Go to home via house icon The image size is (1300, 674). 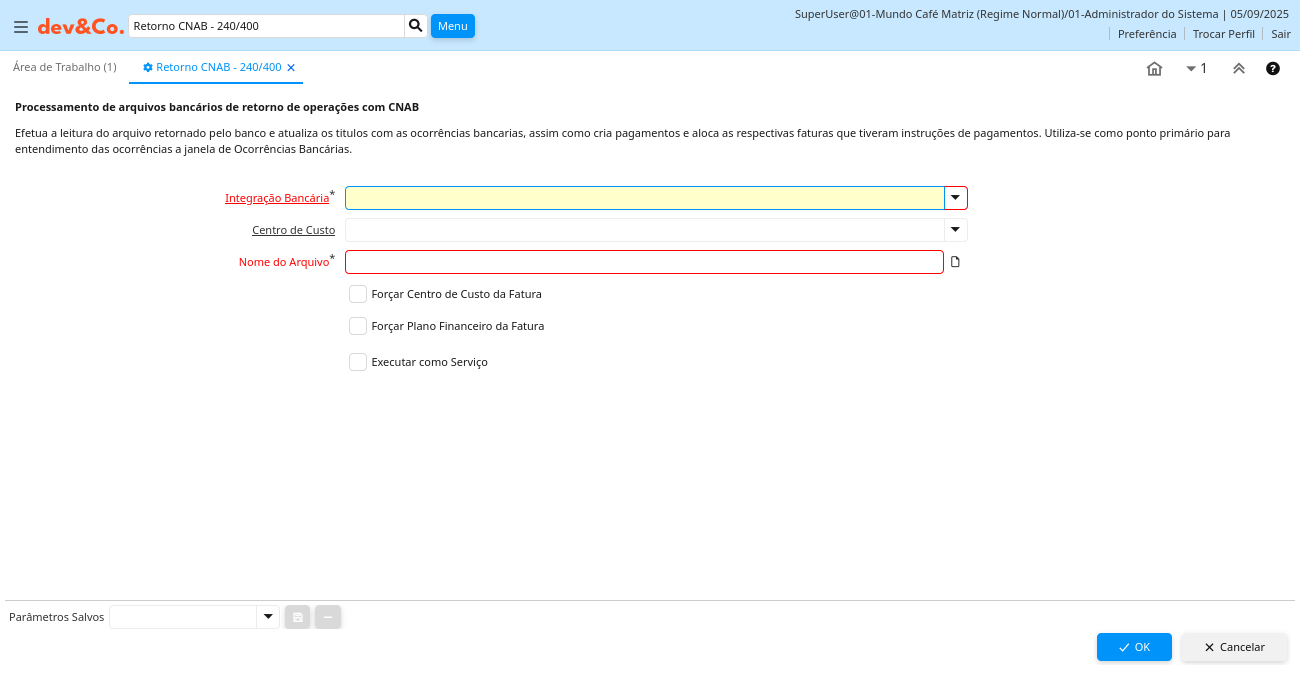[1154, 69]
